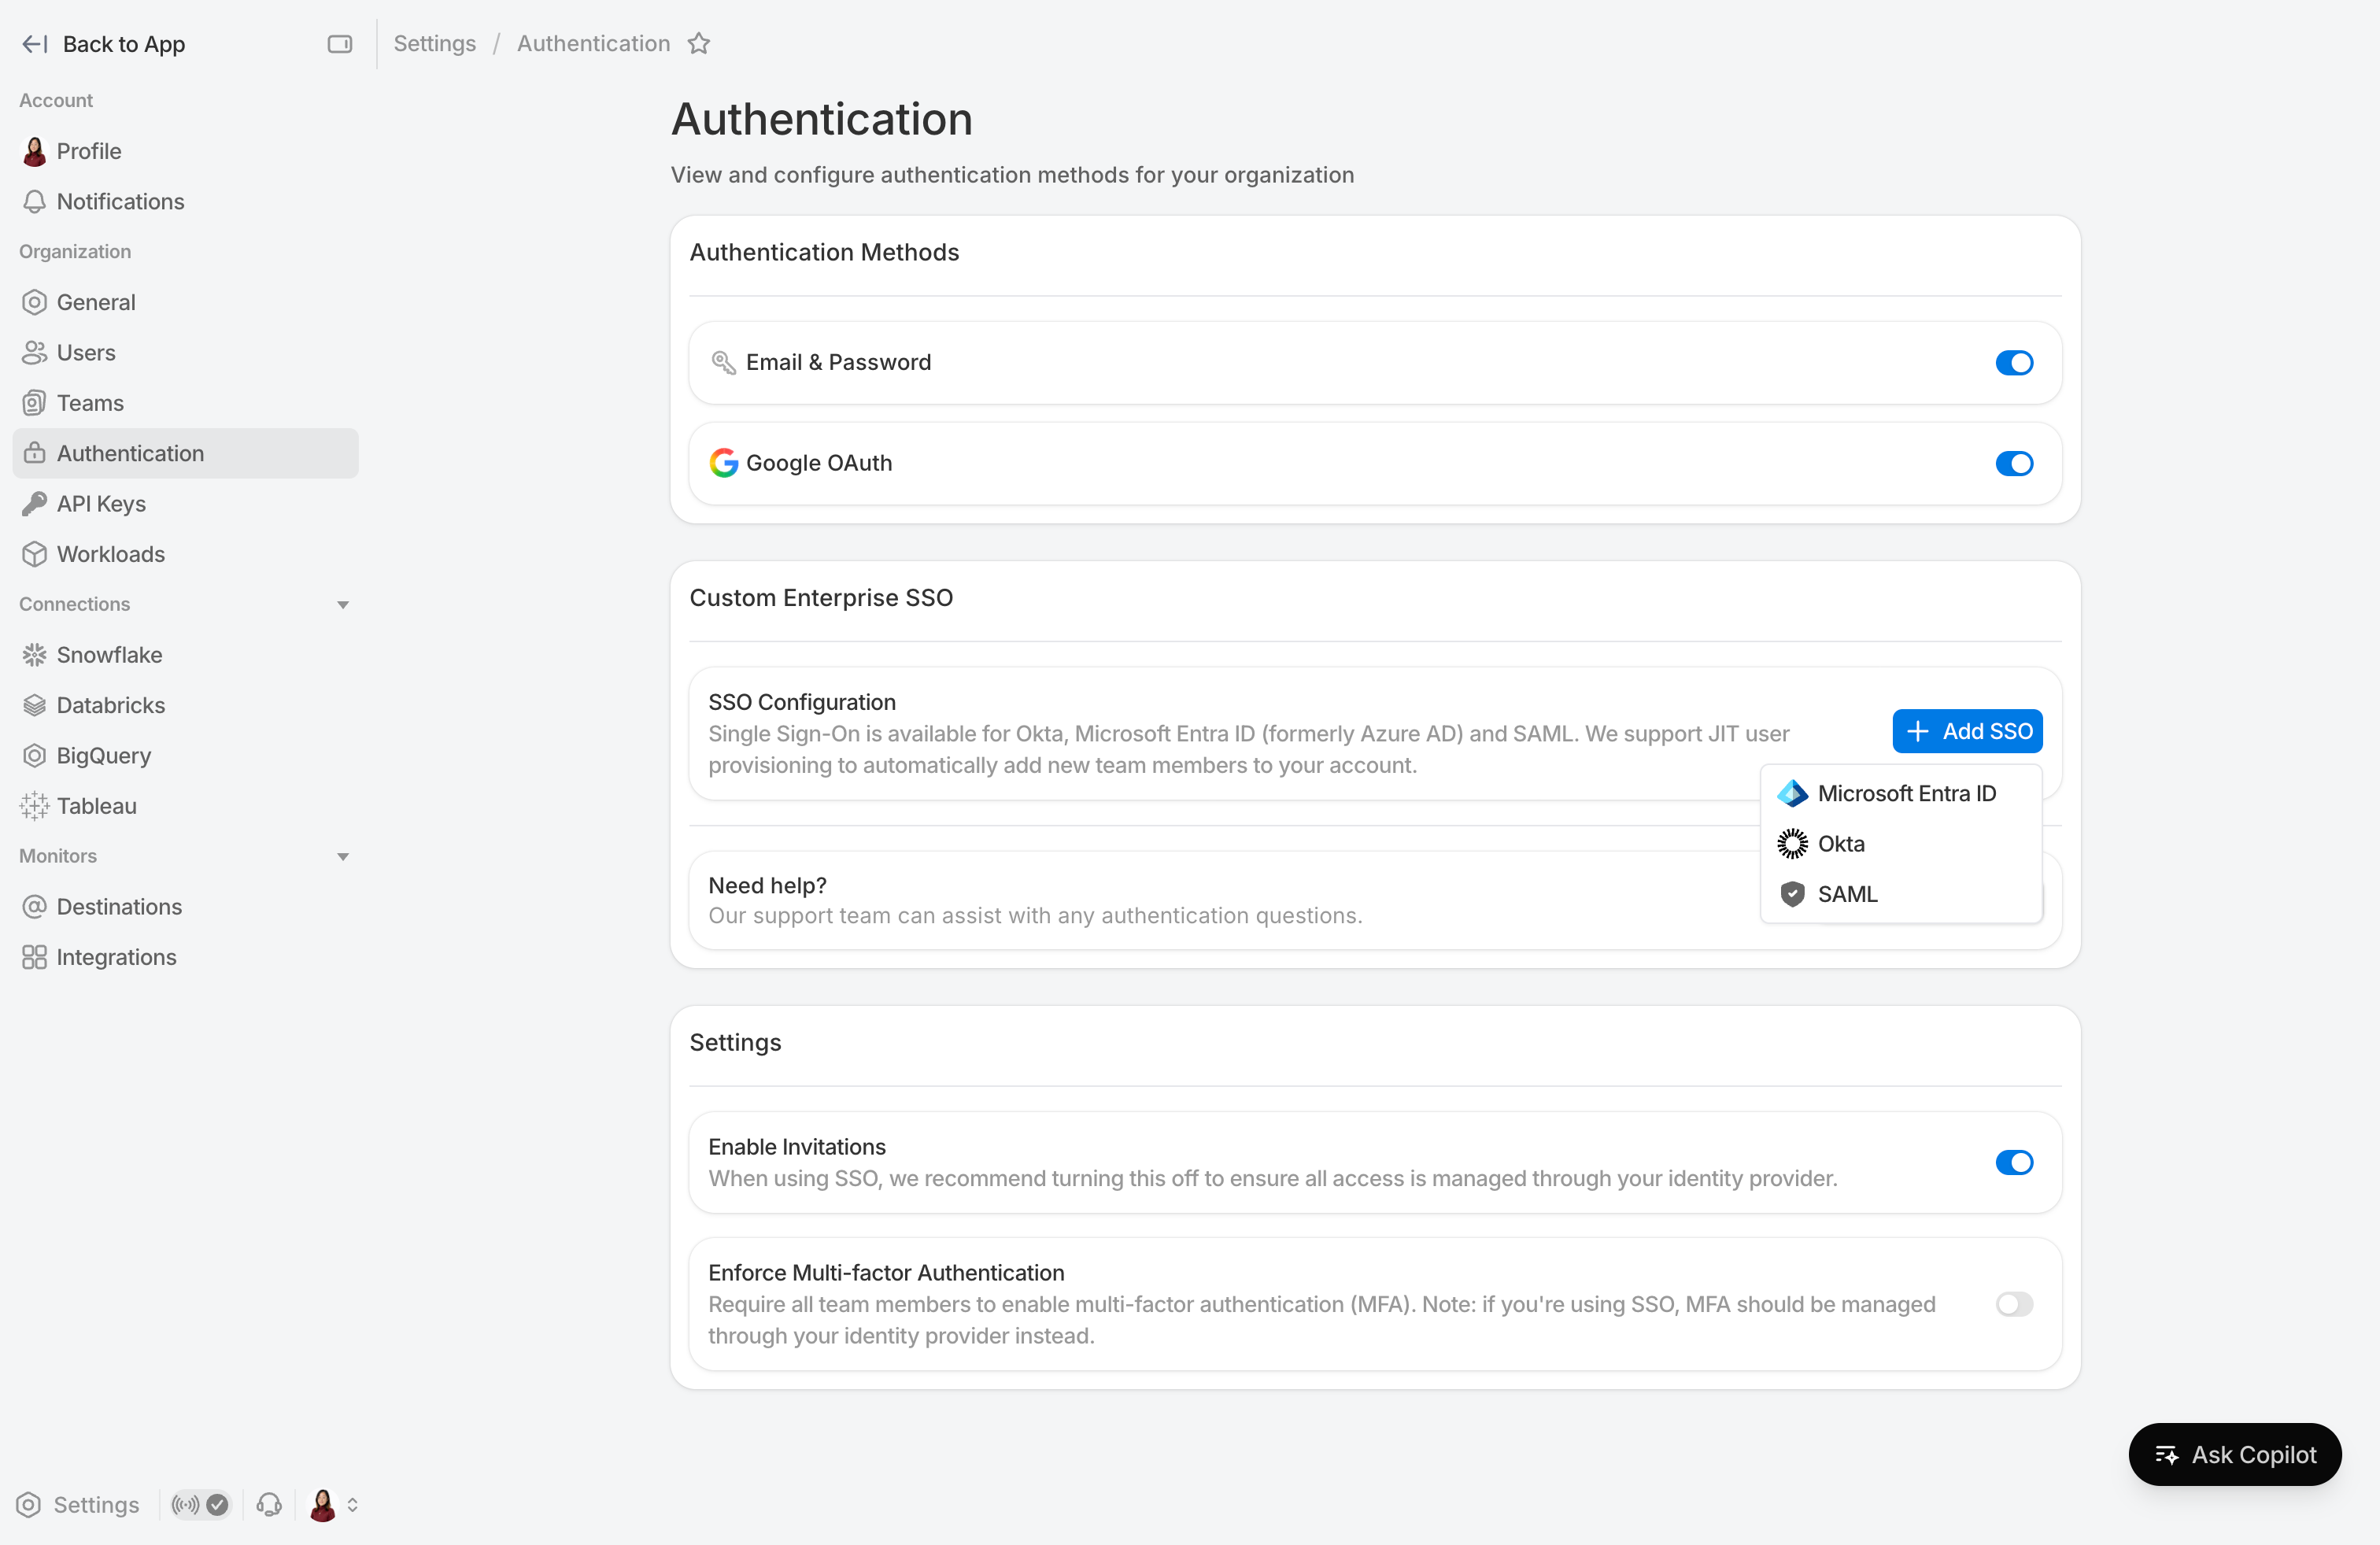Image resolution: width=2380 pixels, height=1545 pixels.
Task: Click the Add SSO button
Action: pos(1967,731)
